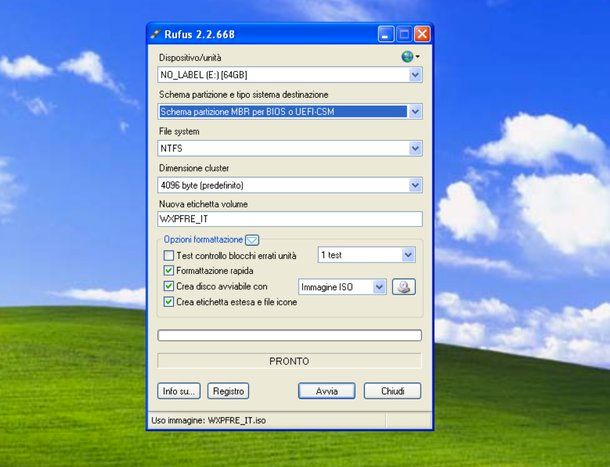The height and width of the screenshot is (467, 610).
Task: Disable Crea etichetta estesa e file icone
Action: [168, 302]
